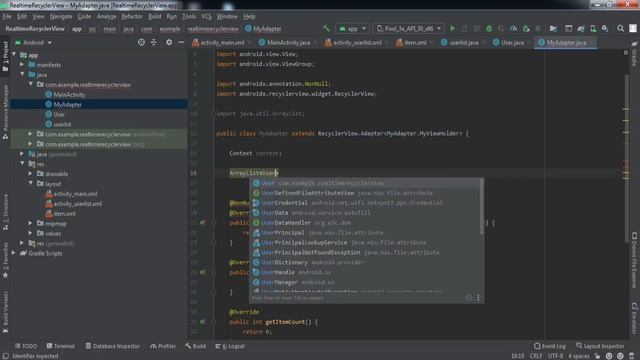
Task: Click the Debug app bug icon
Action: point(489,29)
